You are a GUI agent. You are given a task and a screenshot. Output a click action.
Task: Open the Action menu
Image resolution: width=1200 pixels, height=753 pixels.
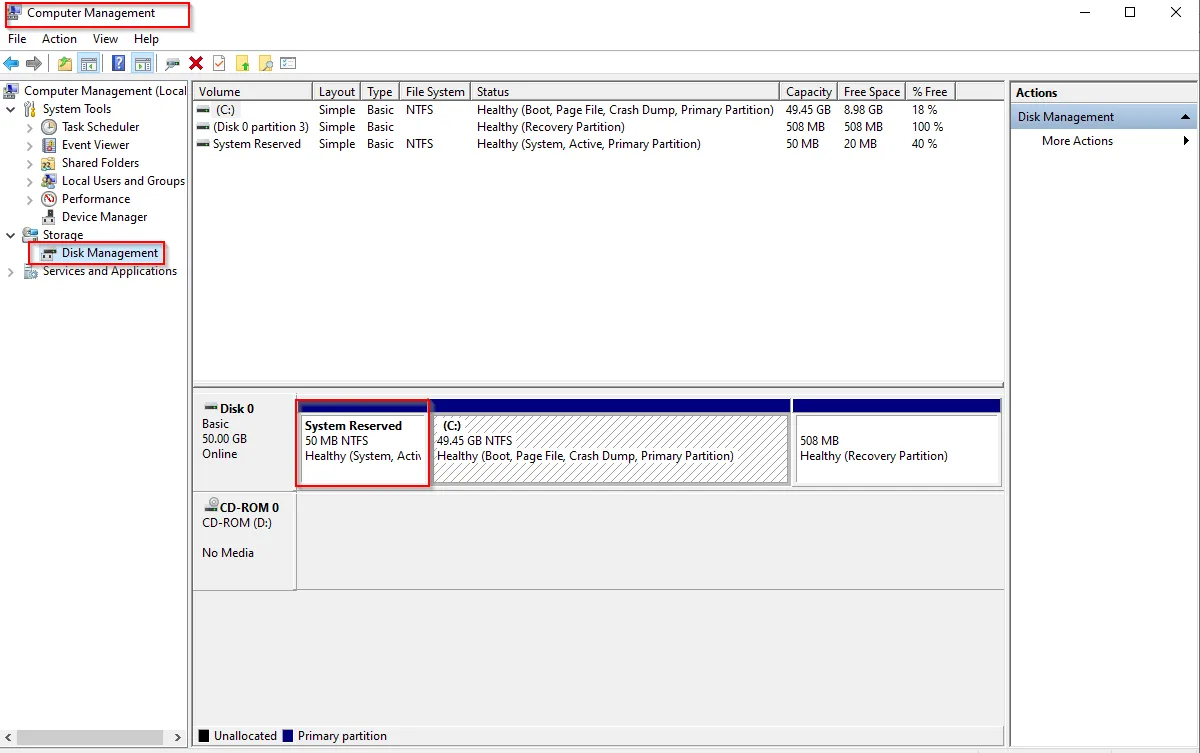(59, 39)
